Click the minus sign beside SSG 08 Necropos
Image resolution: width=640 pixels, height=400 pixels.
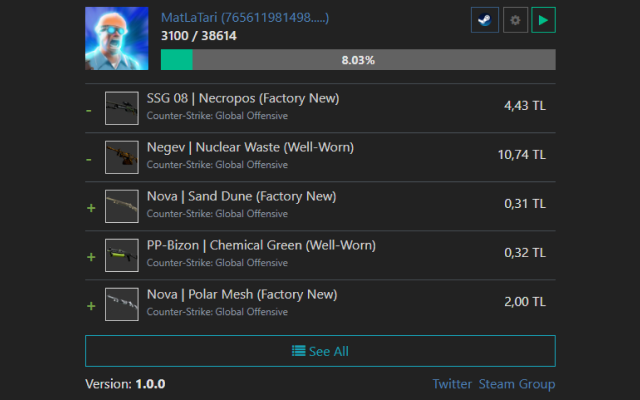coord(89,111)
